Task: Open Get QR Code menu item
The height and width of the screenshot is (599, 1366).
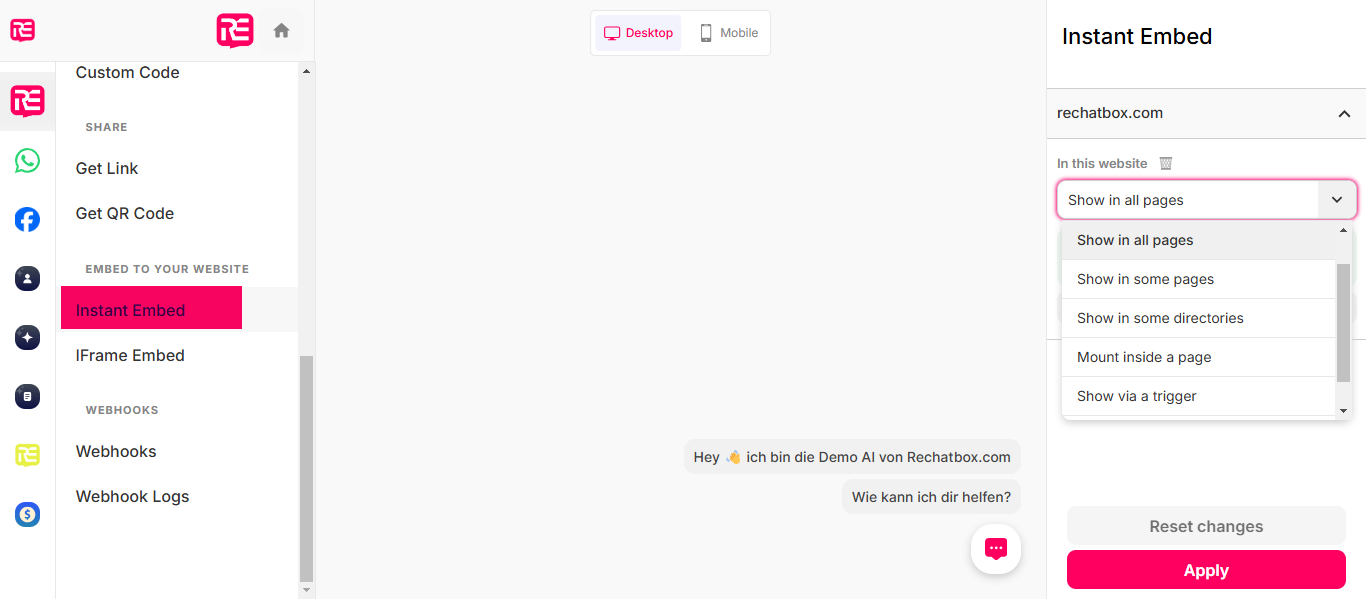Action: [125, 213]
